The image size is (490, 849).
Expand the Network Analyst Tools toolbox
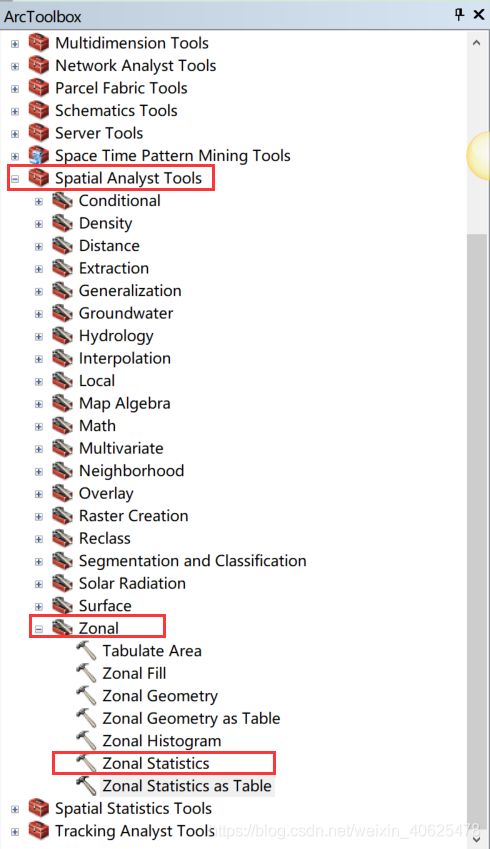(x=15, y=66)
